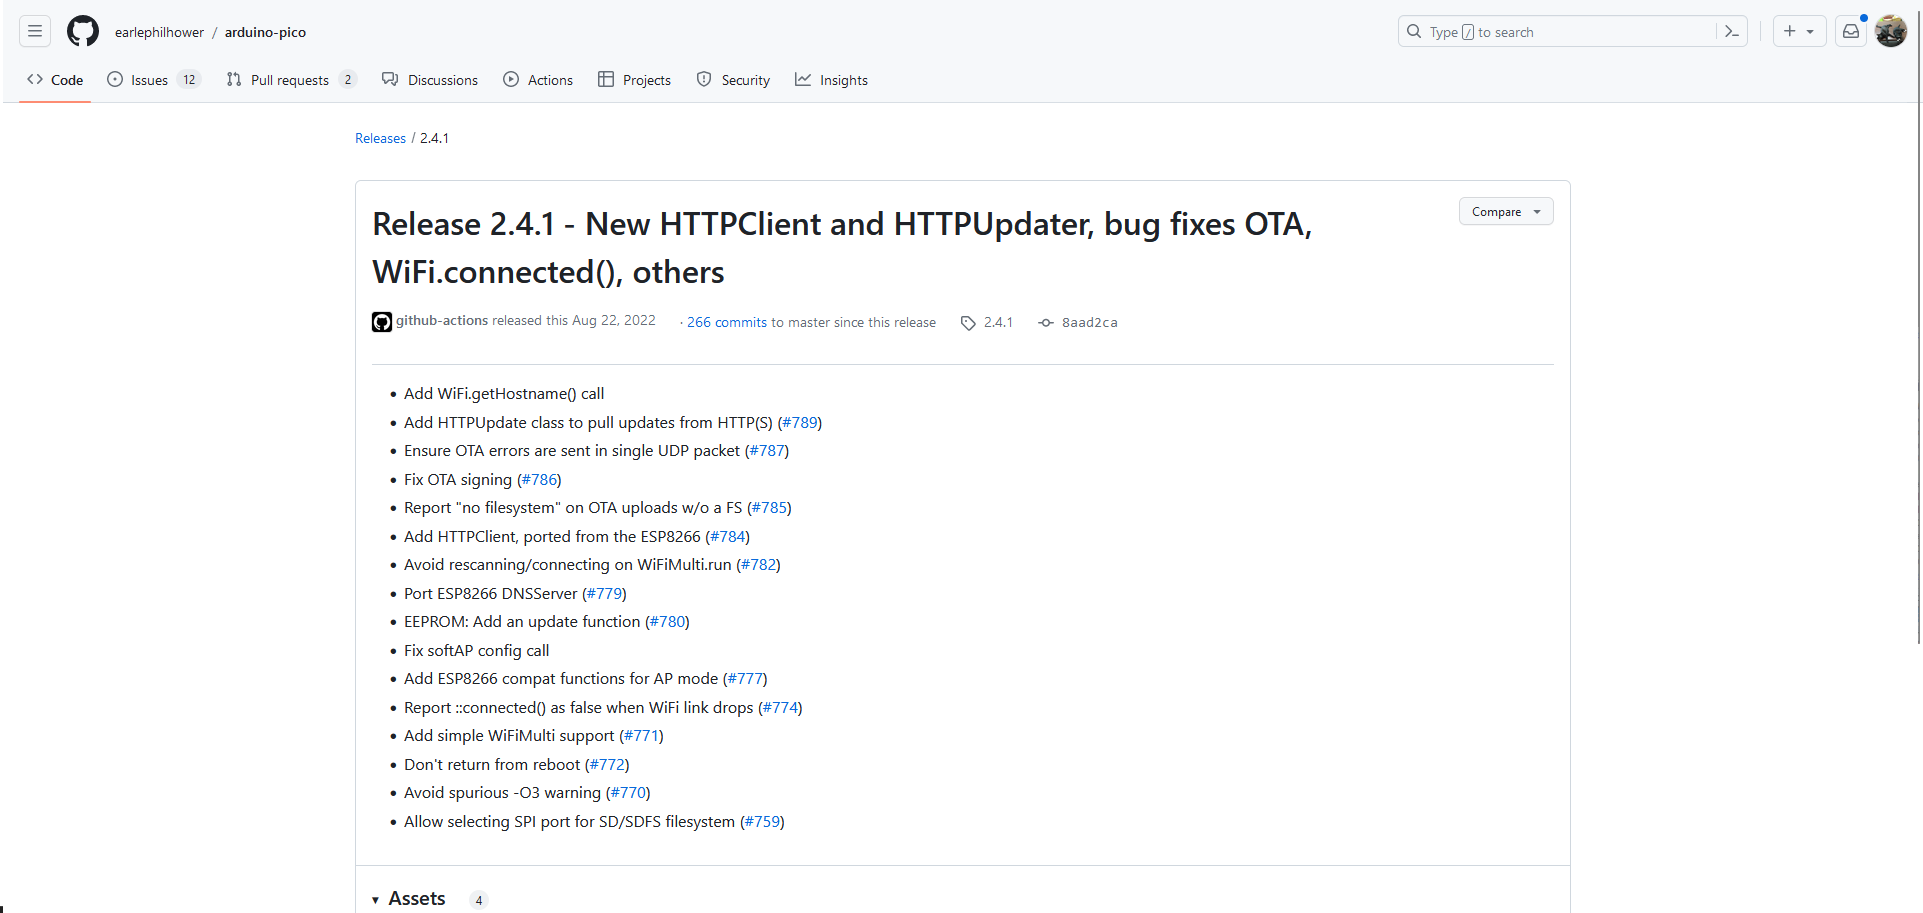
Task: Open the hamburger navigation menu
Action: (35, 32)
